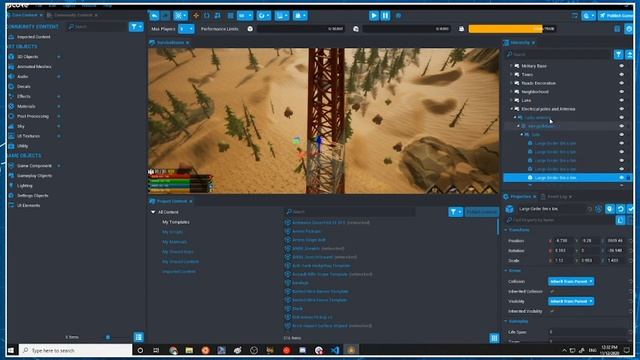Click the property search field in Properties

click(559, 220)
